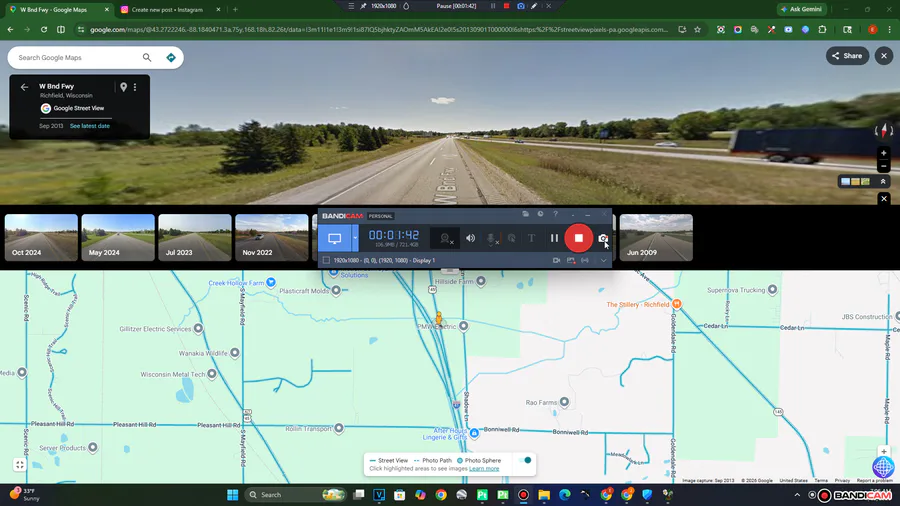Open Chrome extensions puzzle icon
The height and width of the screenshot is (506, 900).
coord(823,29)
